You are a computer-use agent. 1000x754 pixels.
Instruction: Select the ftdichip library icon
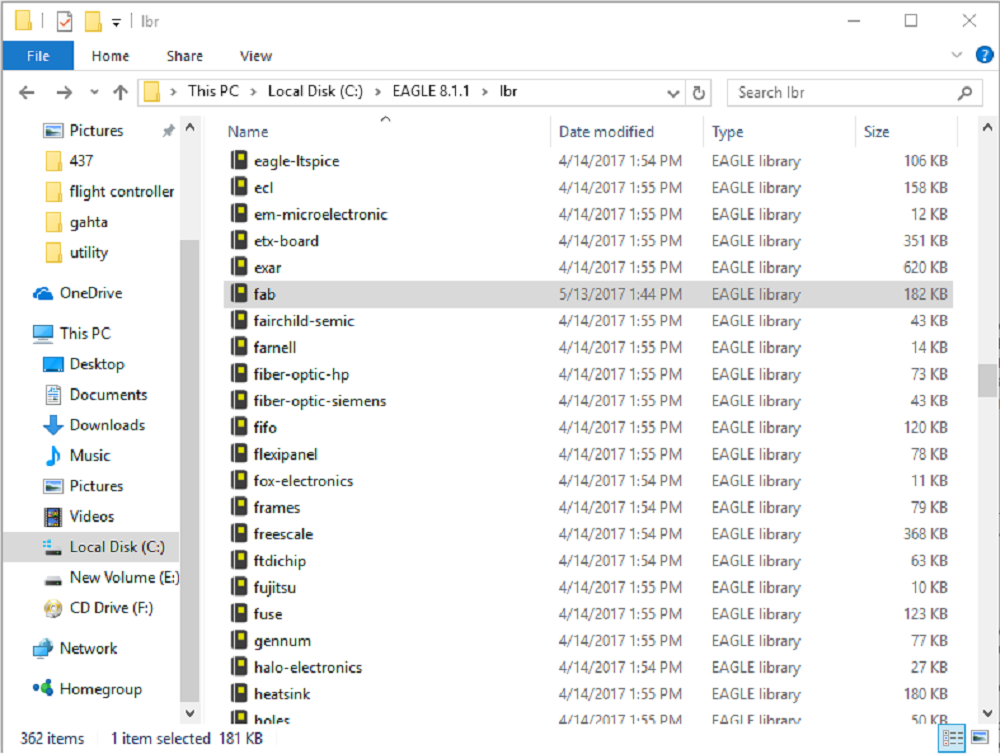click(x=239, y=560)
